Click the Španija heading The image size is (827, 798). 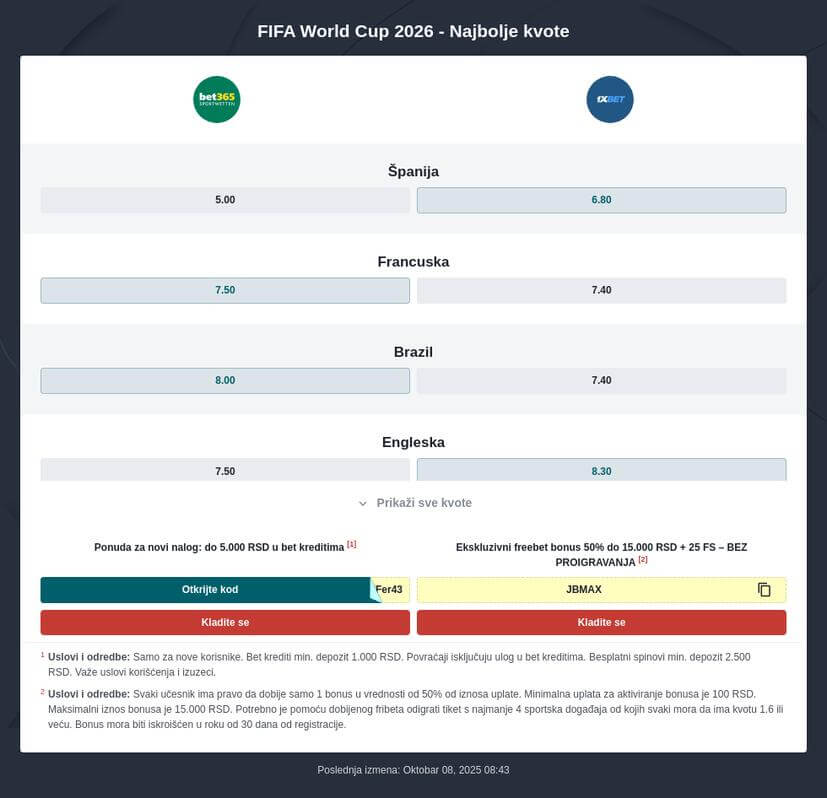tap(413, 171)
